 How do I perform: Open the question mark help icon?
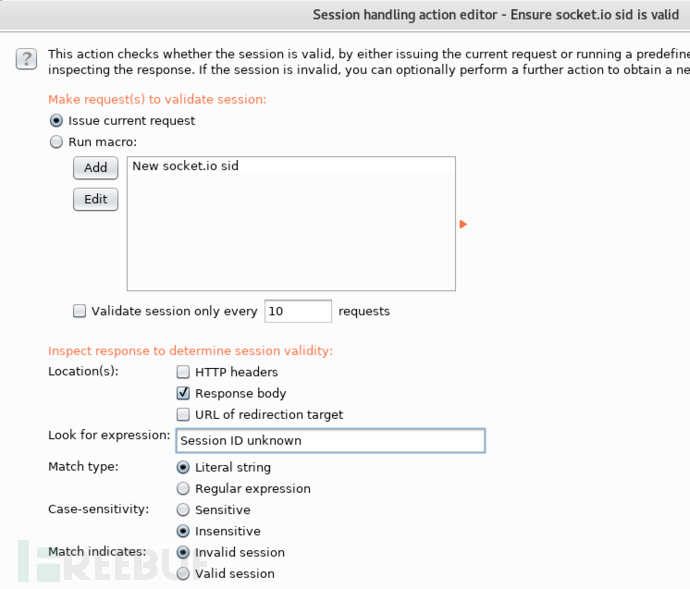(x=26, y=59)
